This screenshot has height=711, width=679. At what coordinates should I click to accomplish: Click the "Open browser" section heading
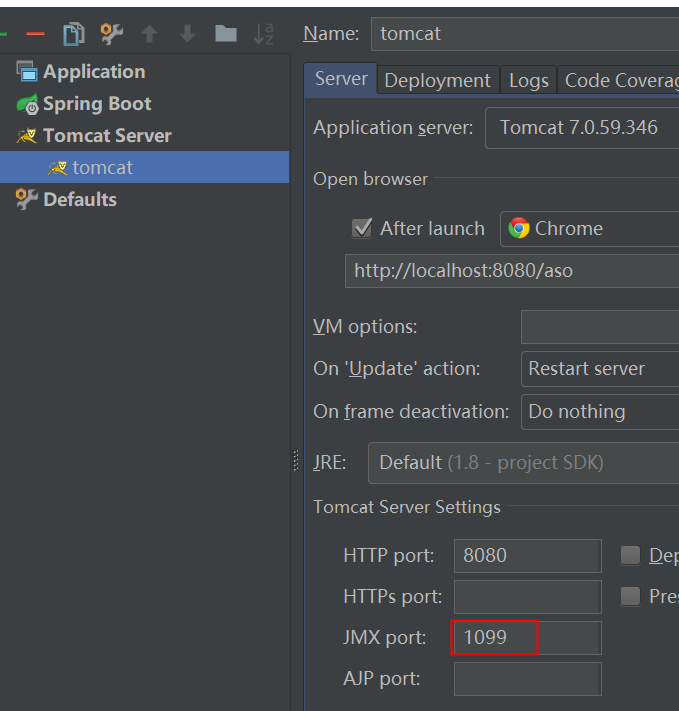tap(370, 179)
